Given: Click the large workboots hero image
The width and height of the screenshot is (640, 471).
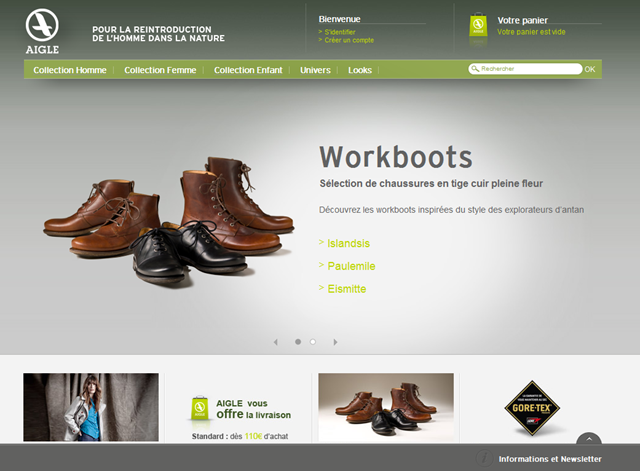Looking at the screenshot, I should click(168, 221).
